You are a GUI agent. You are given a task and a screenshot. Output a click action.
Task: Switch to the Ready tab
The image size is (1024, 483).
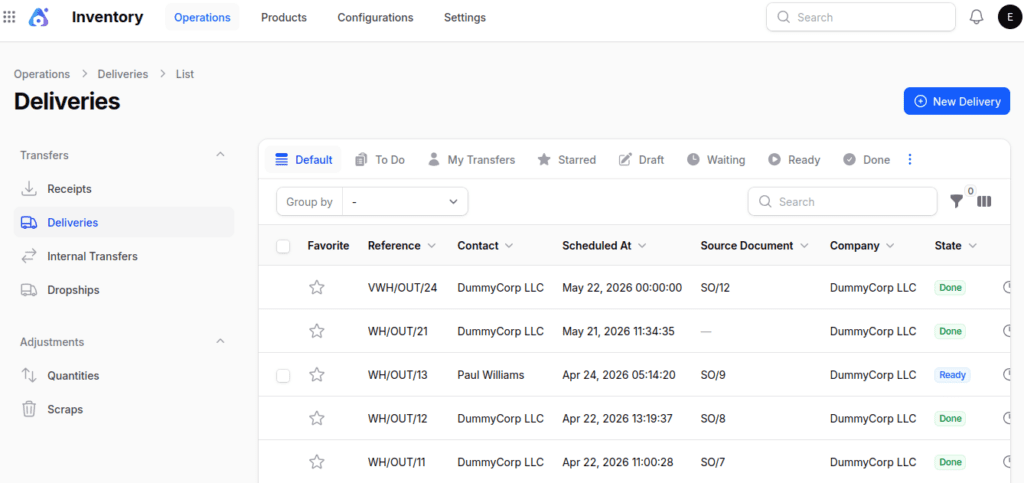coord(794,159)
